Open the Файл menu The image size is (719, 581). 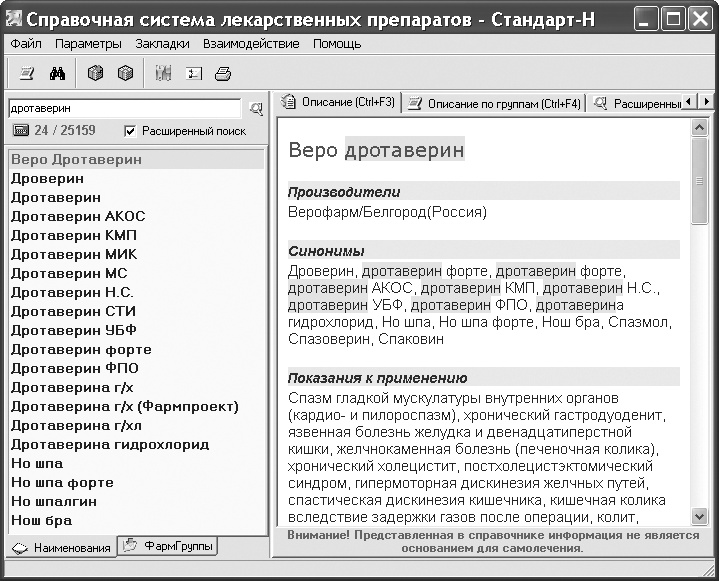tap(26, 43)
